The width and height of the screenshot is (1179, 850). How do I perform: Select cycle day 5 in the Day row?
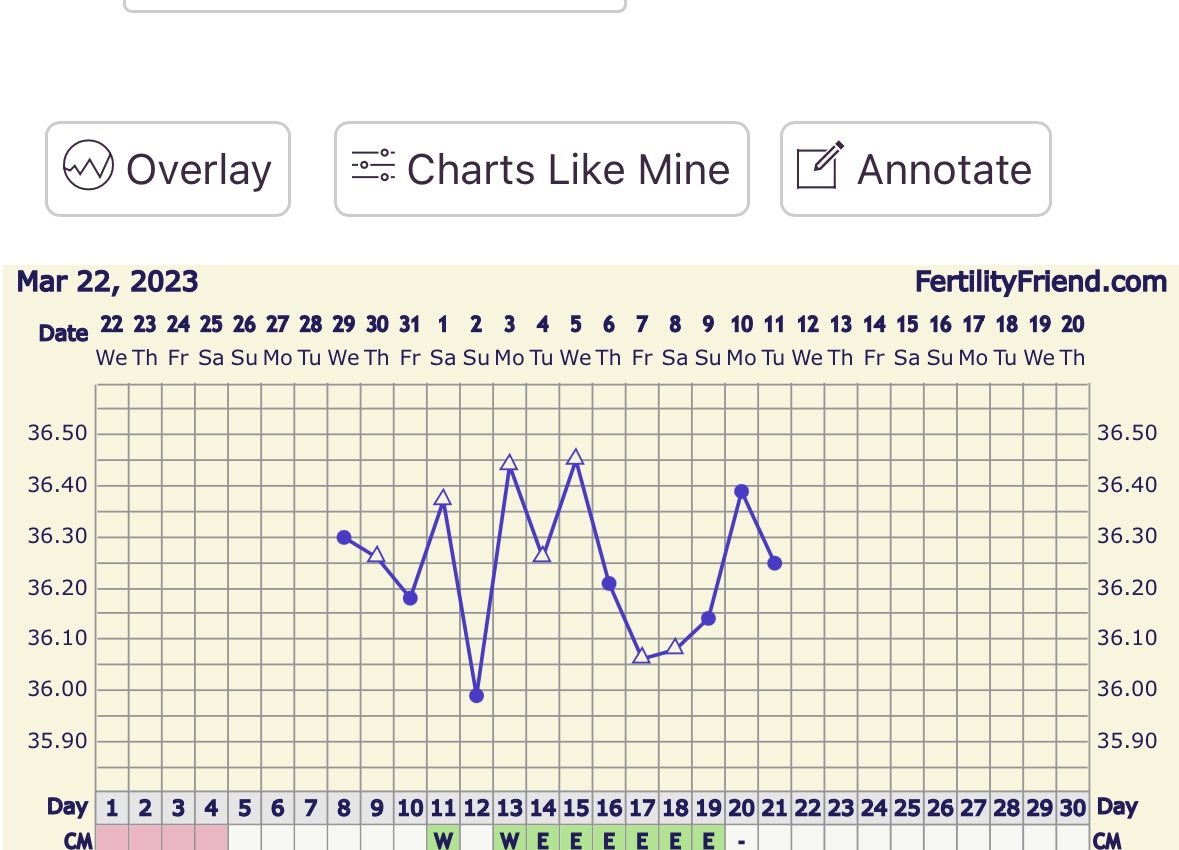(x=244, y=808)
